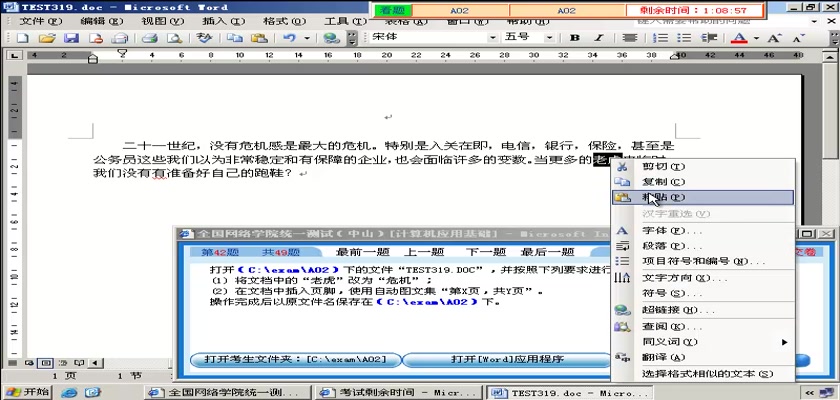
Task: Switch to Reading Layout view icon
Action: click(x=79, y=363)
